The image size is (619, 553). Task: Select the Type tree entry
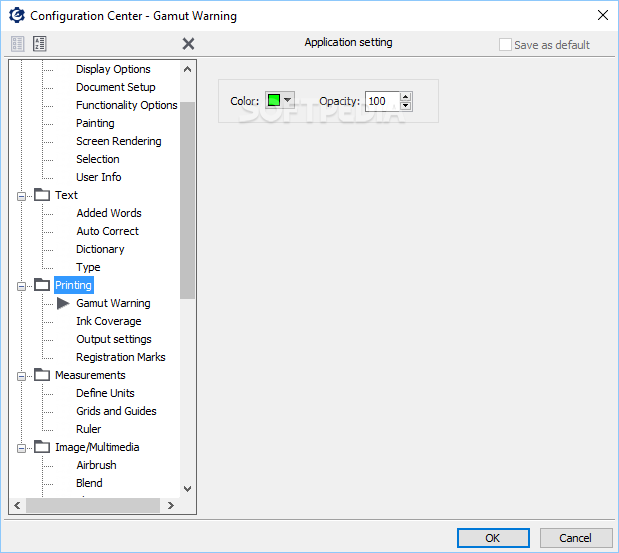click(x=88, y=267)
